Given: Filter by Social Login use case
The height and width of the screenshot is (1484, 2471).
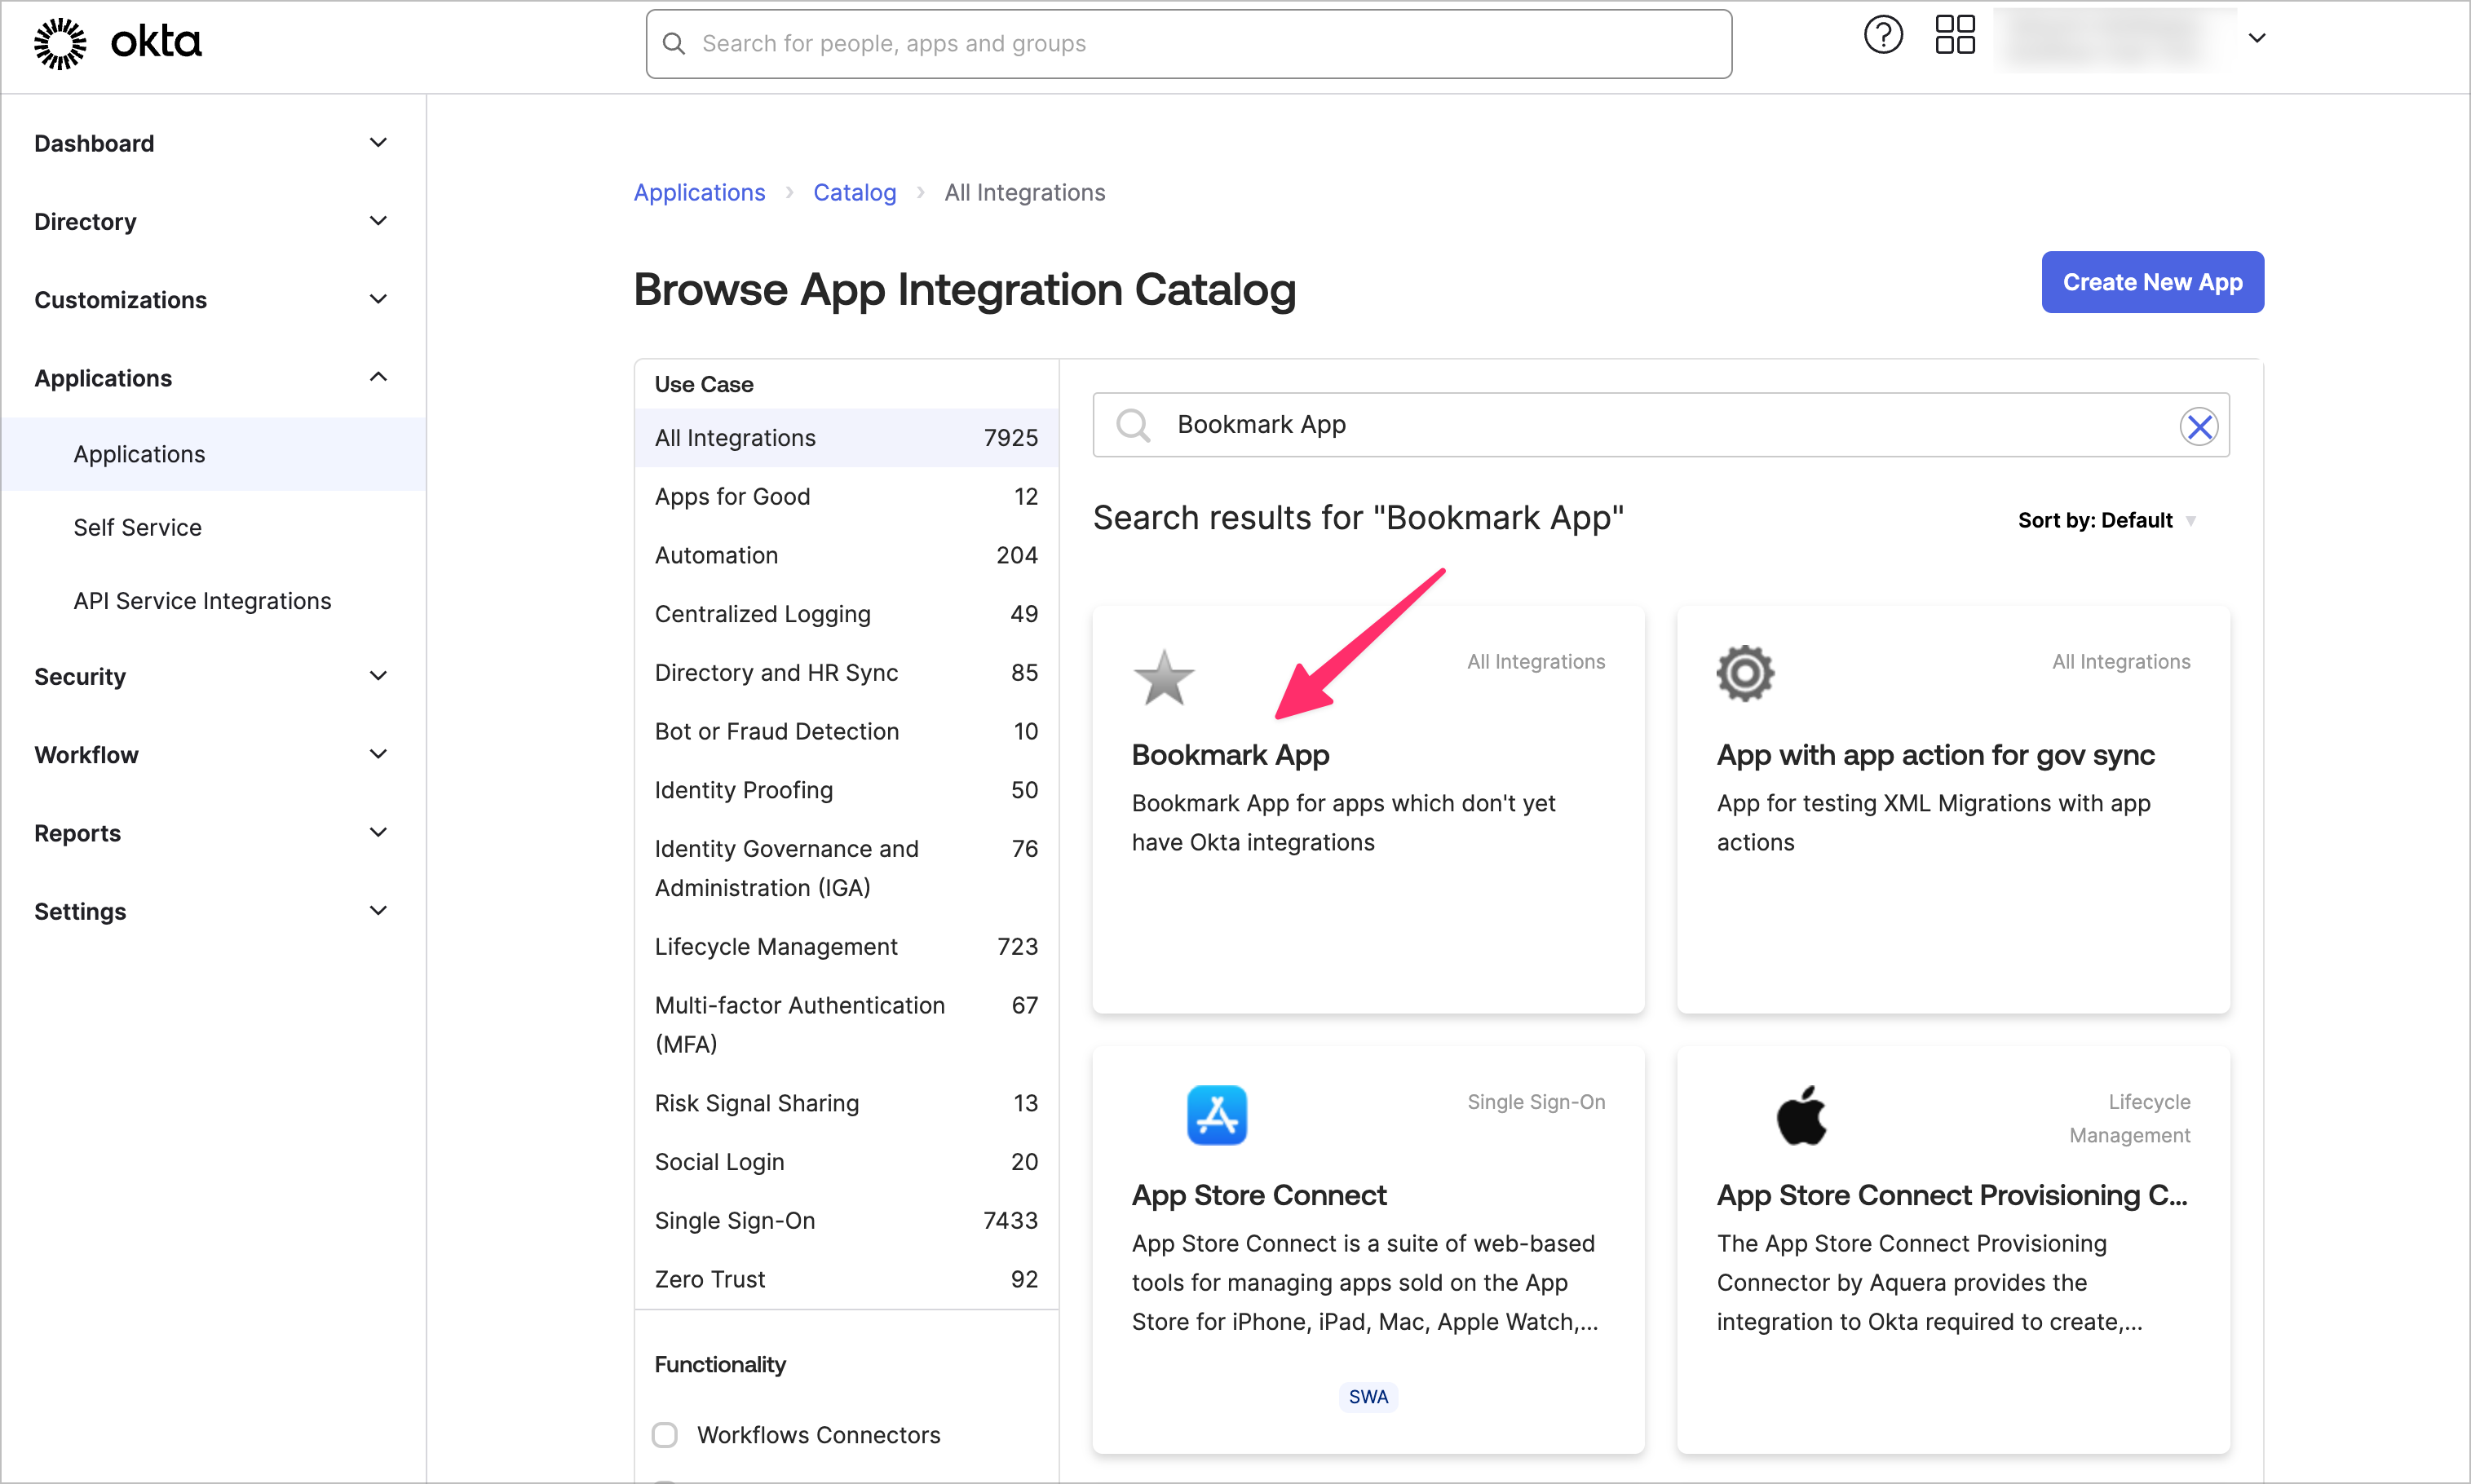Looking at the screenshot, I should pyautogui.click(x=846, y=1162).
